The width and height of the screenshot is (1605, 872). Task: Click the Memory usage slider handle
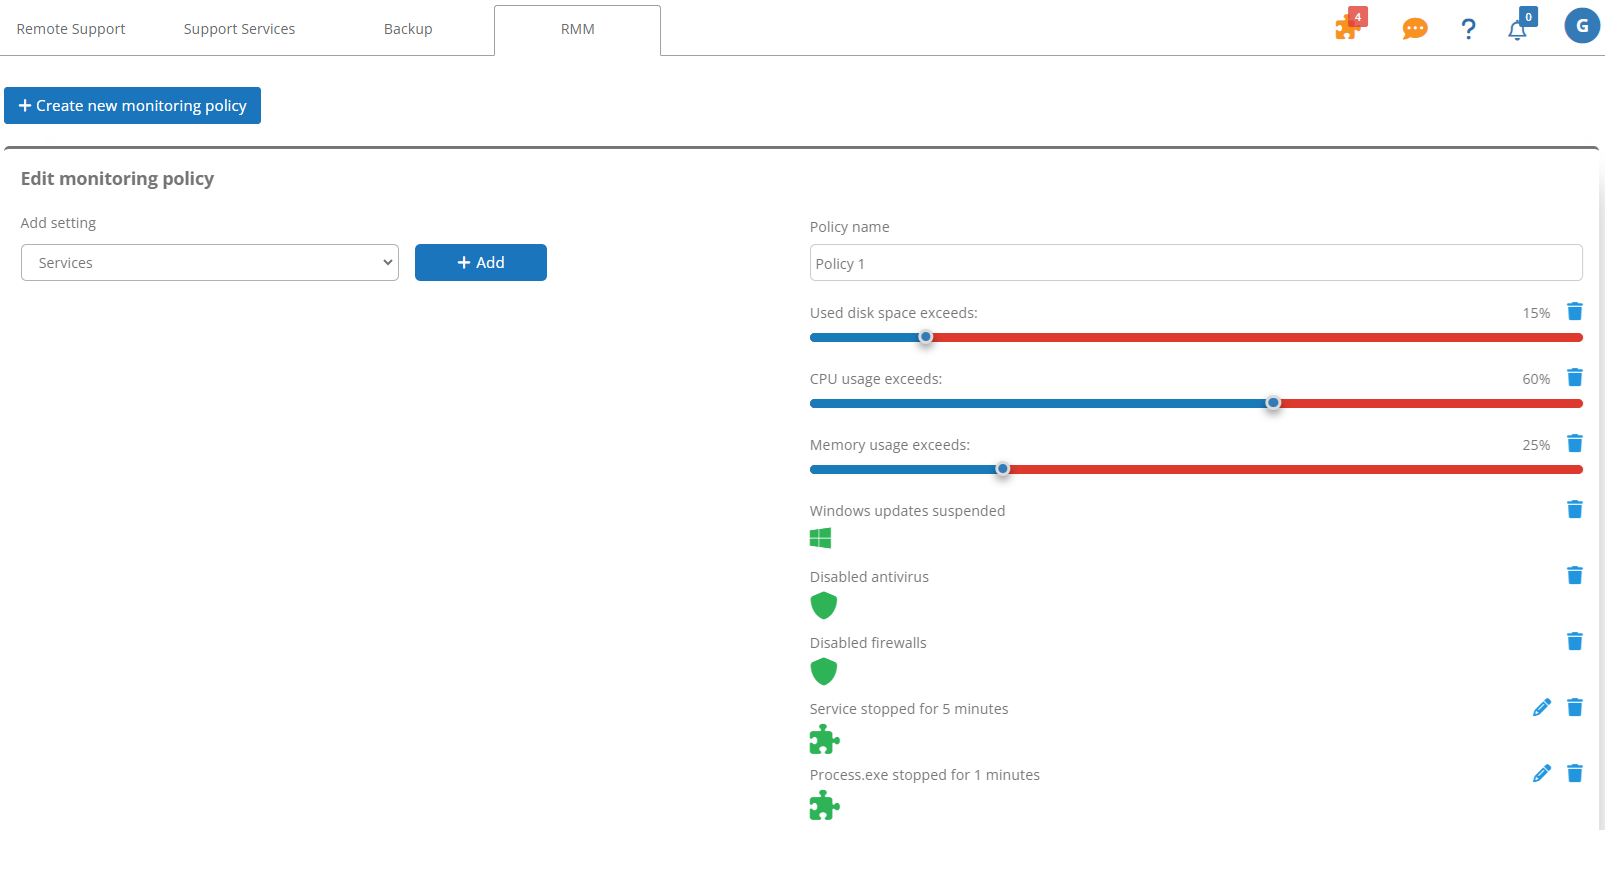[x=1003, y=469]
